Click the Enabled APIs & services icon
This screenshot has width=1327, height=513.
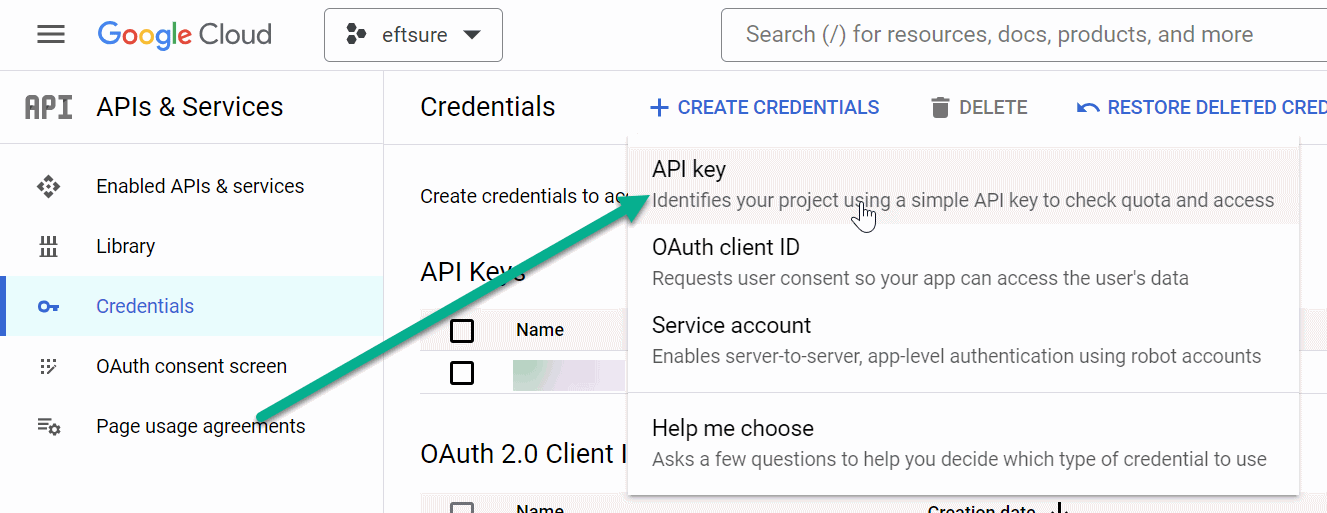[48, 186]
